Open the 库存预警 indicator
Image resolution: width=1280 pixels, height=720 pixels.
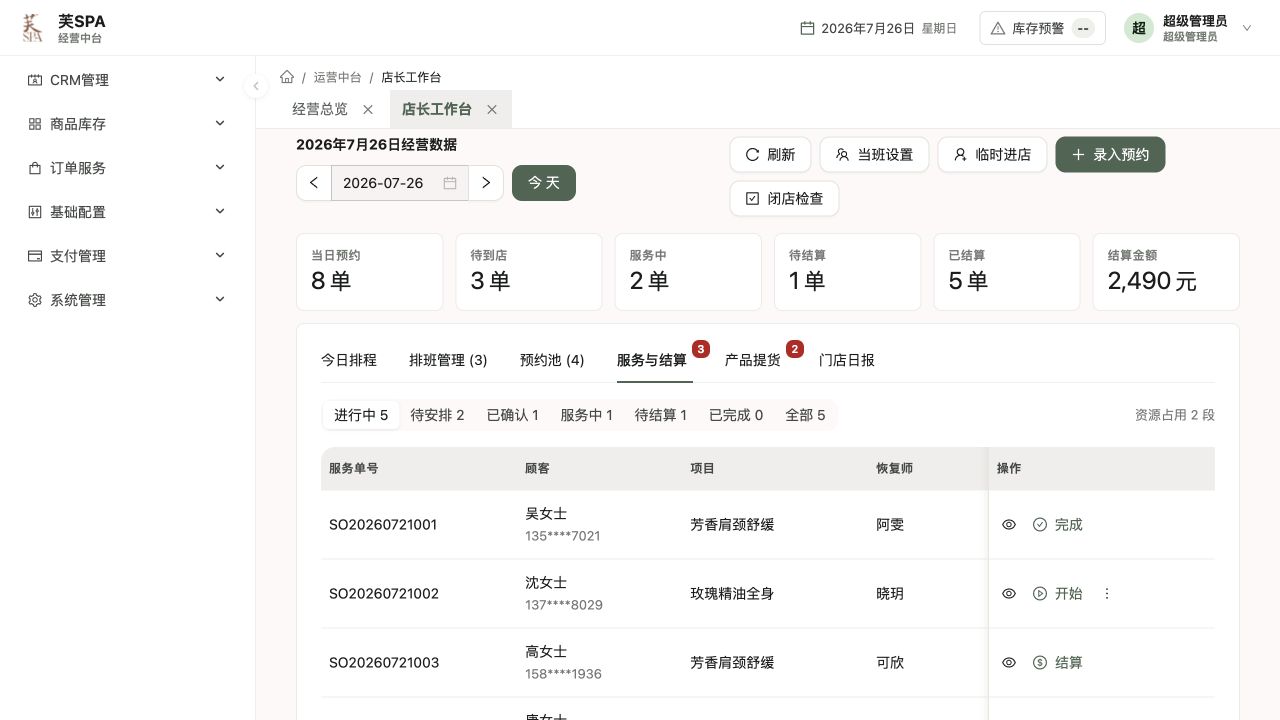[x=1042, y=28]
